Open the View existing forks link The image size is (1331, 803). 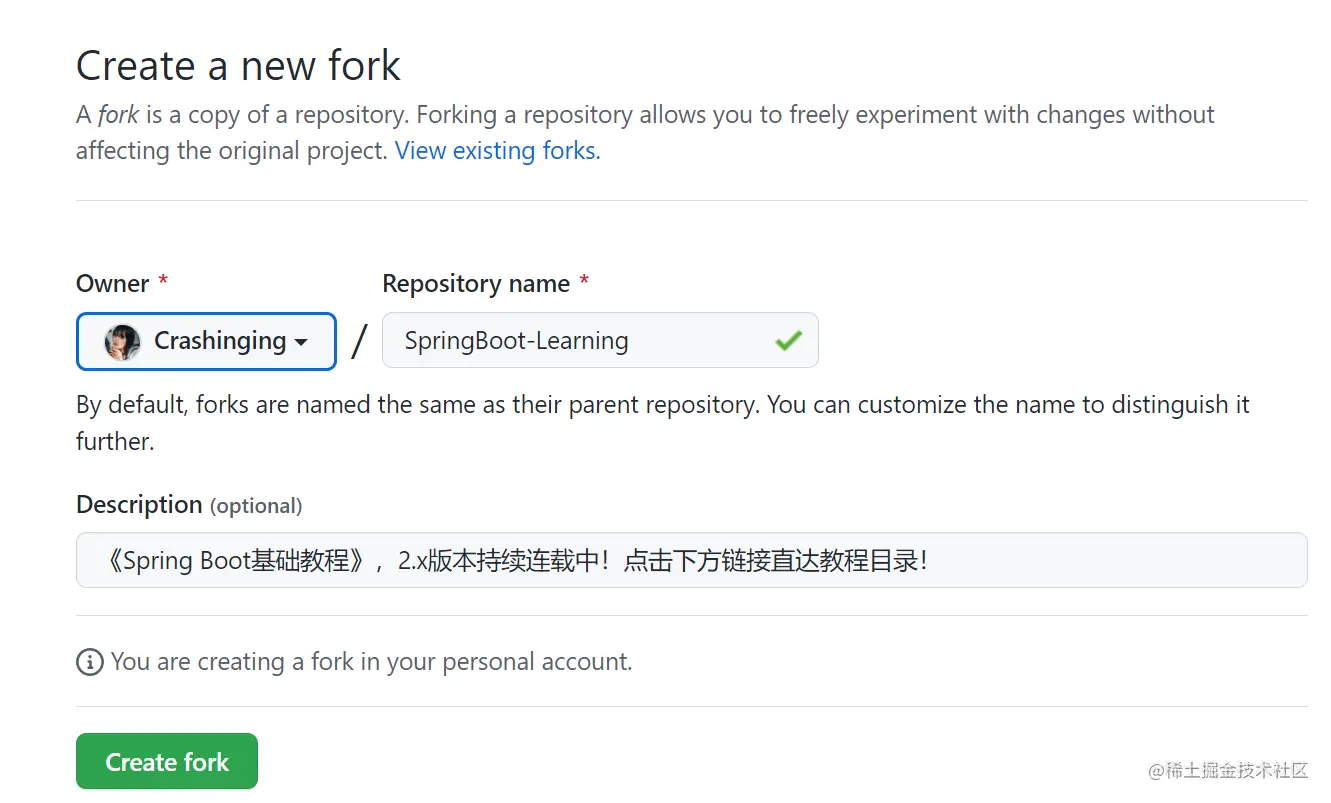(x=497, y=151)
